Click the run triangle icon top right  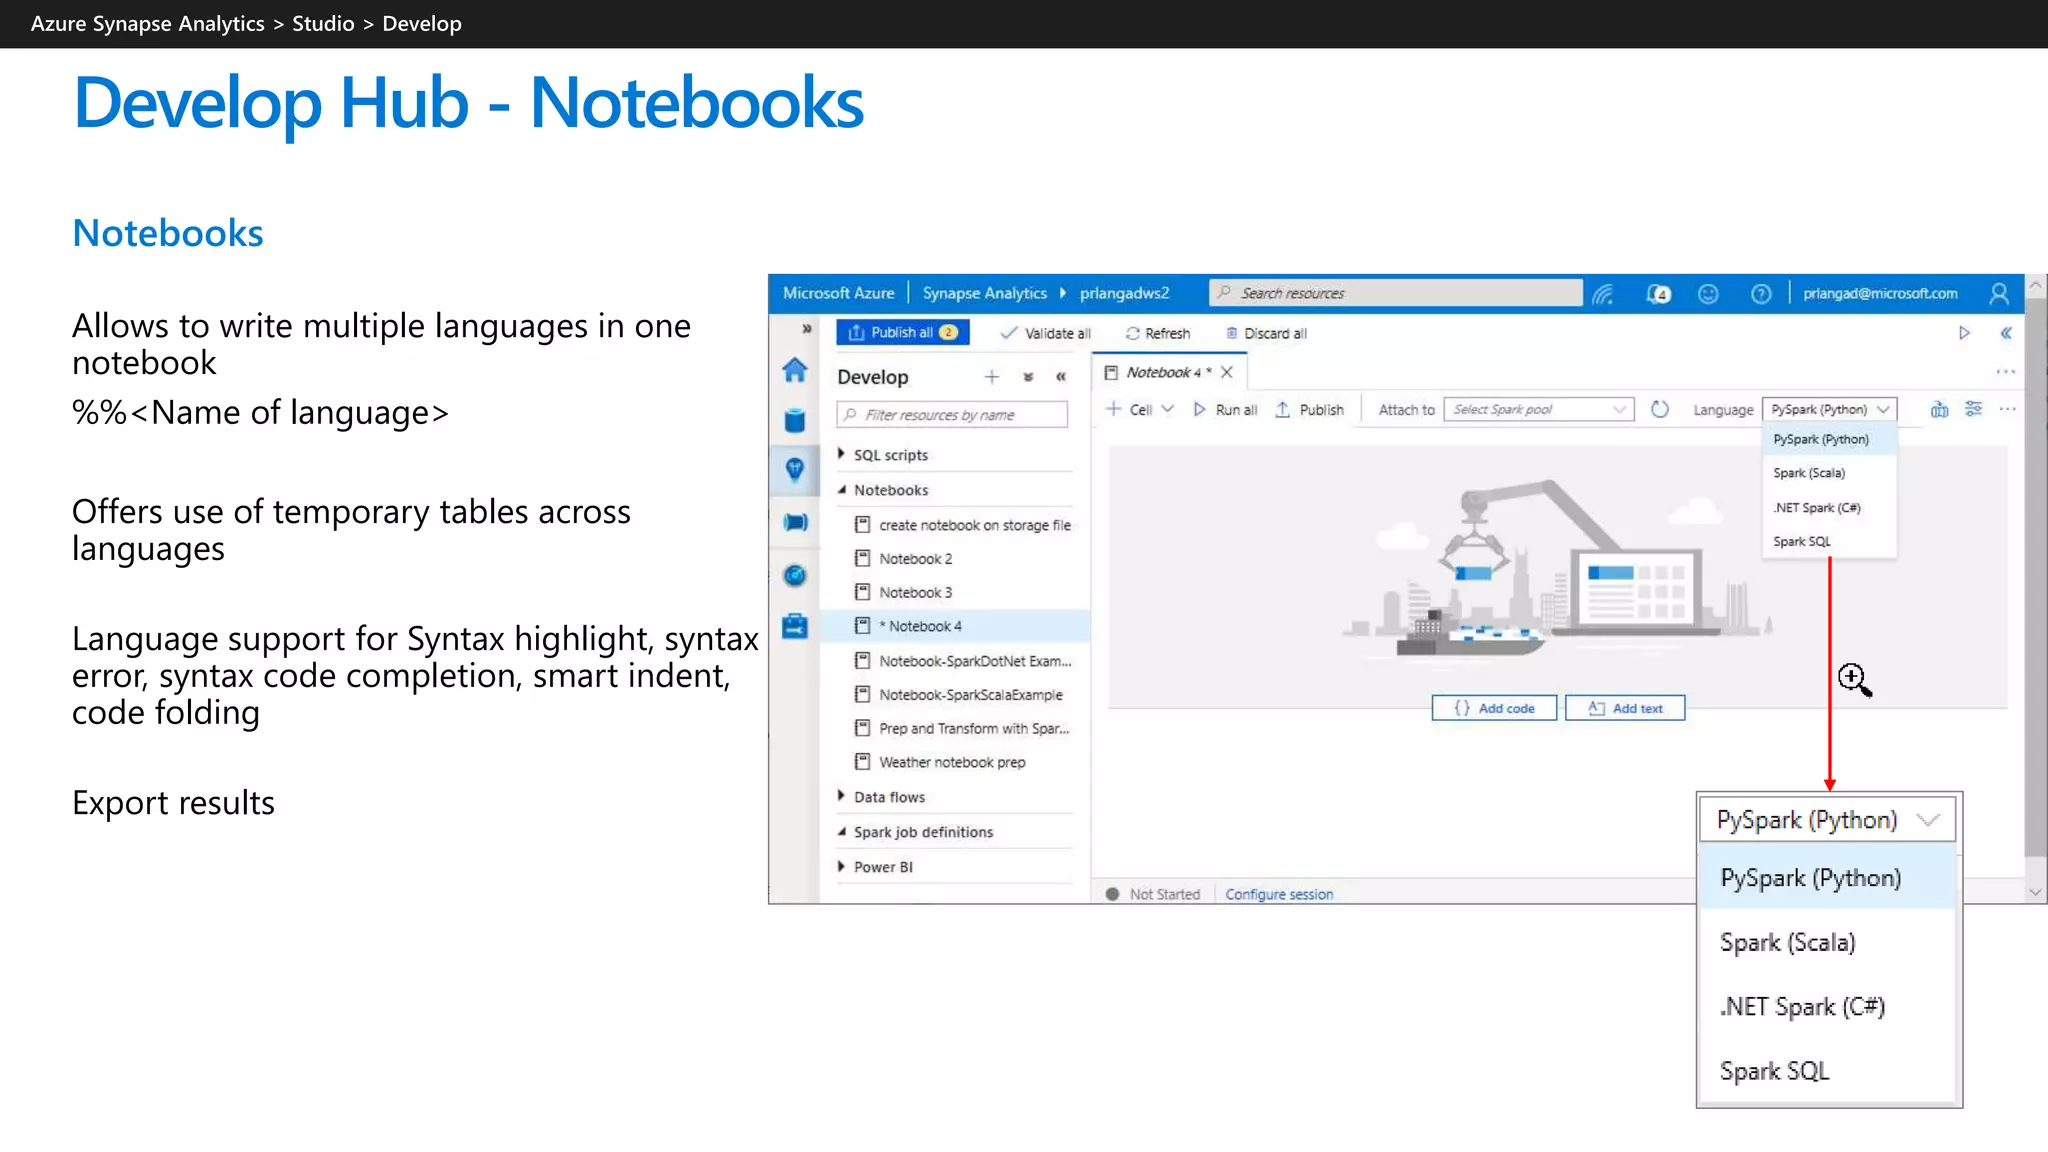1964,333
